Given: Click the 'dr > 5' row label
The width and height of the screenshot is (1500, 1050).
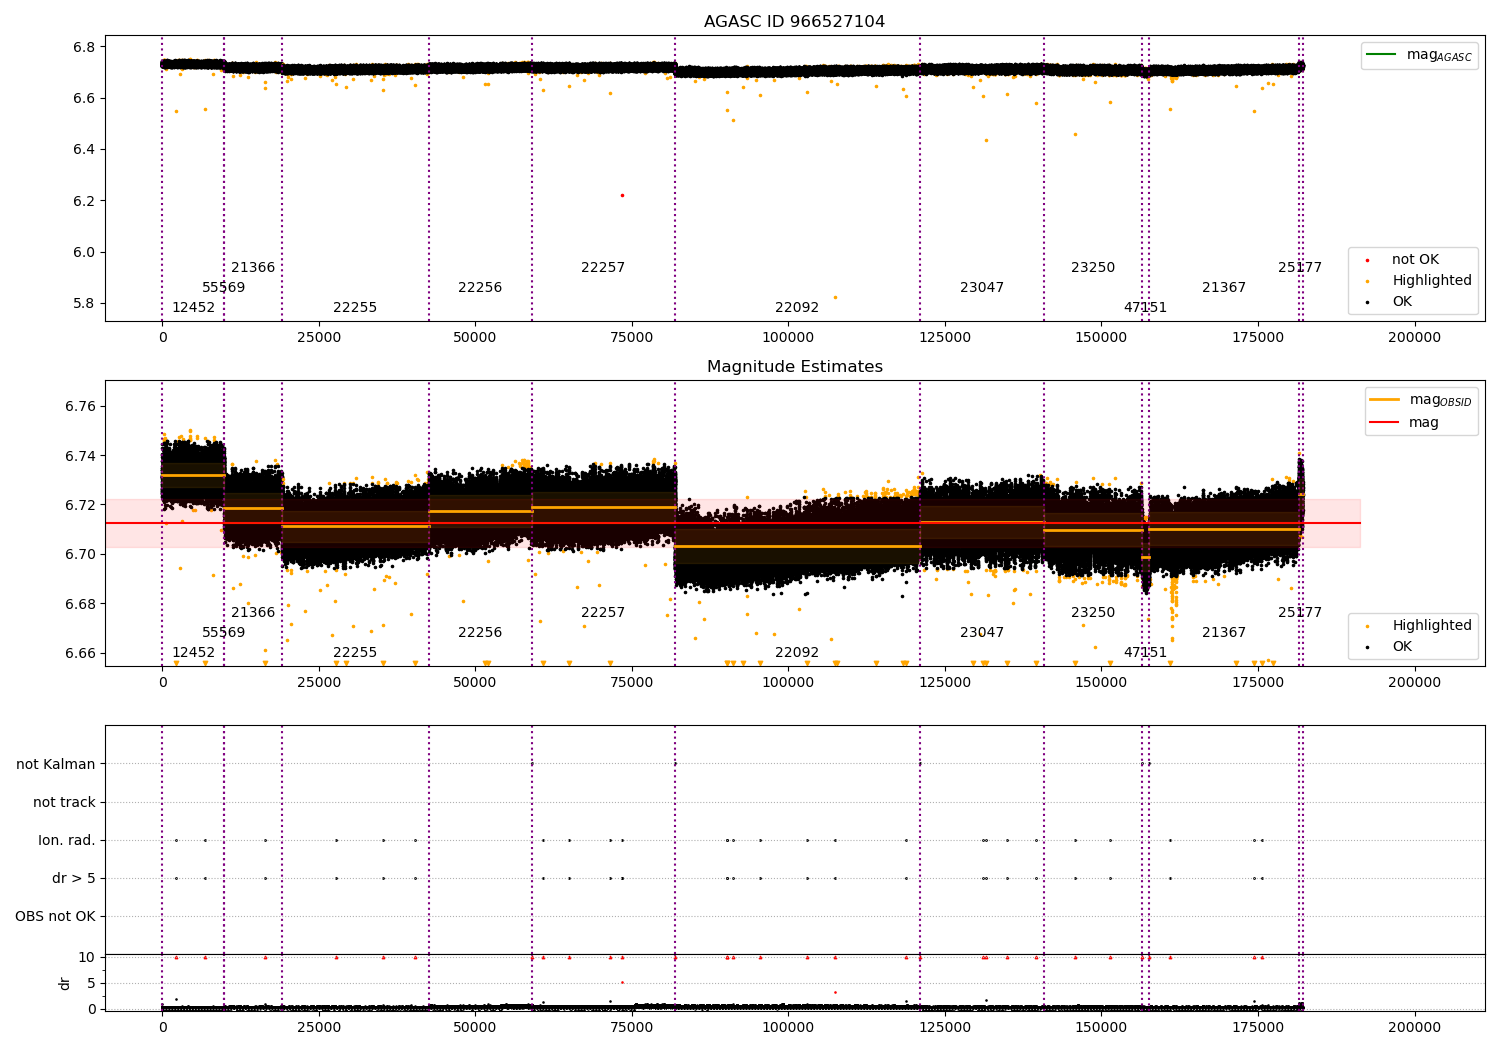Looking at the screenshot, I should [x=74, y=878].
